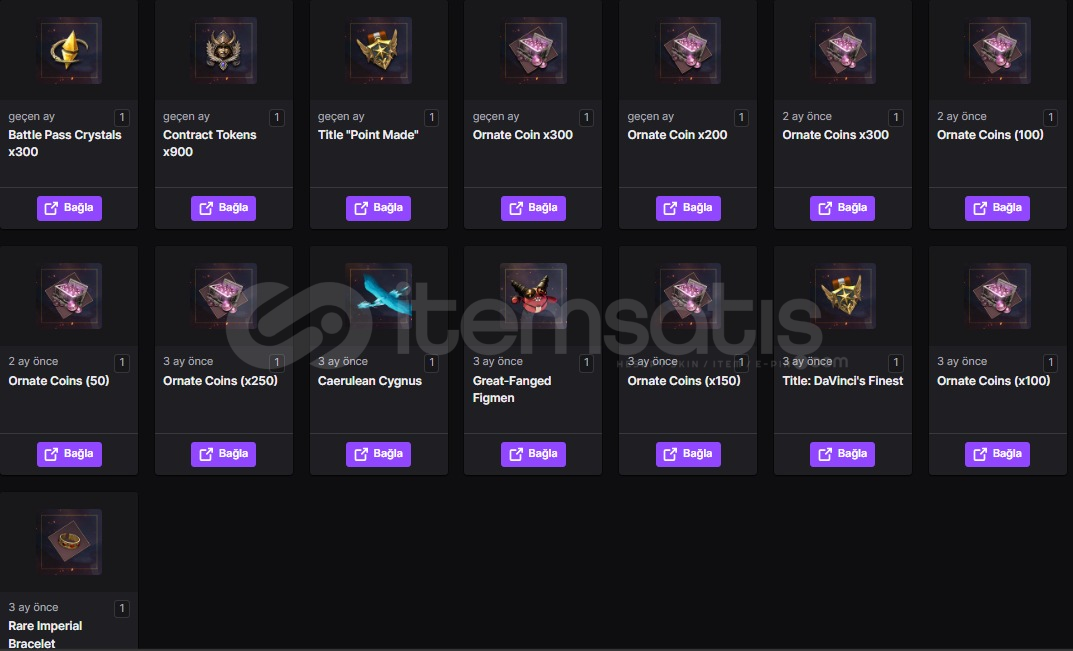This screenshot has width=1073, height=651.
Task: Click the Rare Imperial Bracelet item title
Action: tap(45, 635)
